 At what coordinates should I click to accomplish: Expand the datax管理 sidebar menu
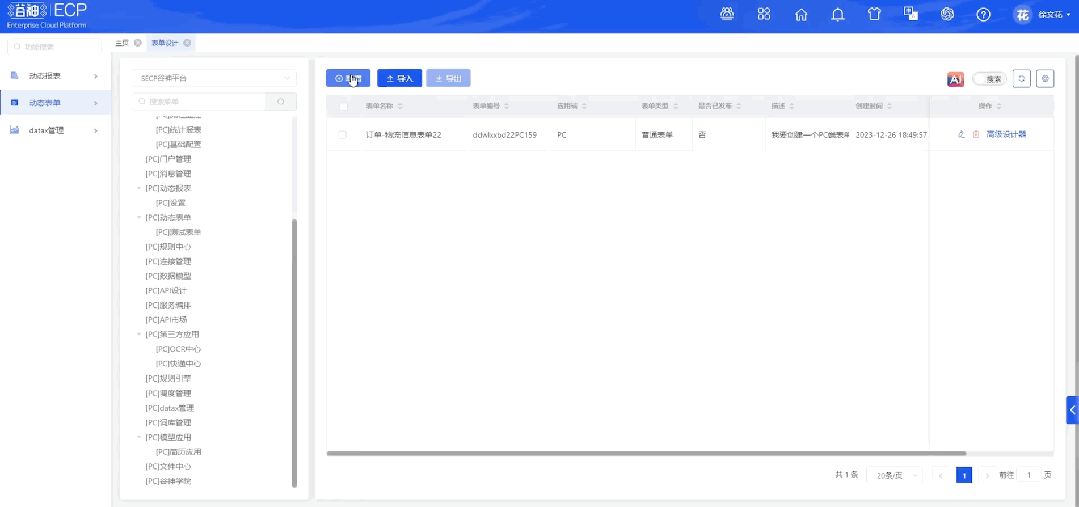pyautogui.click(x=96, y=130)
